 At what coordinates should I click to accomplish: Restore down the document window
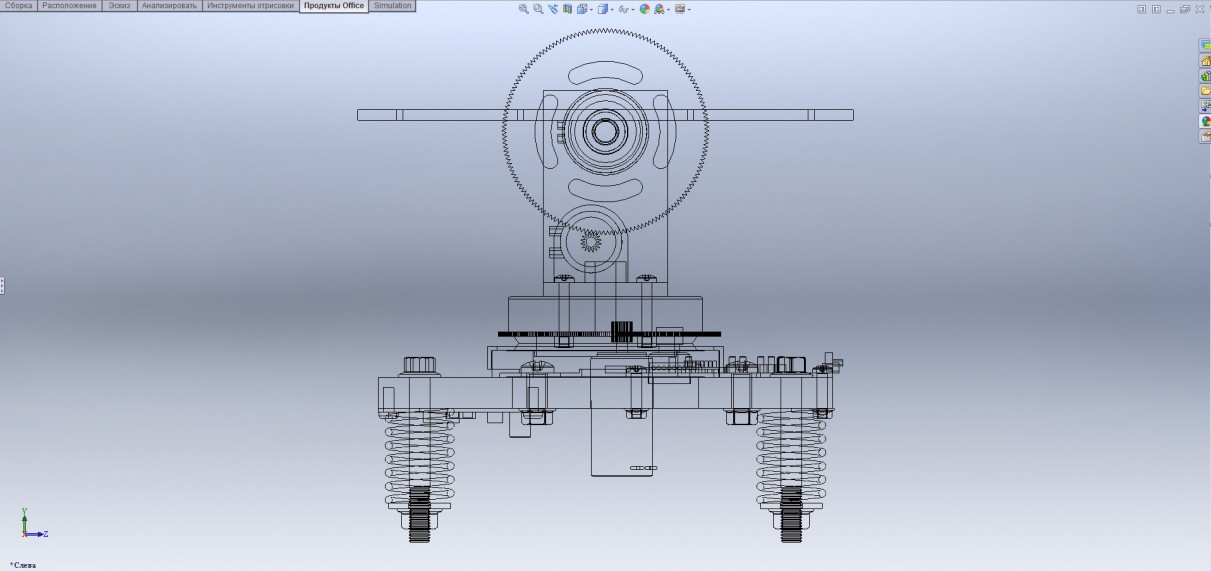click(x=1185, y=9)
